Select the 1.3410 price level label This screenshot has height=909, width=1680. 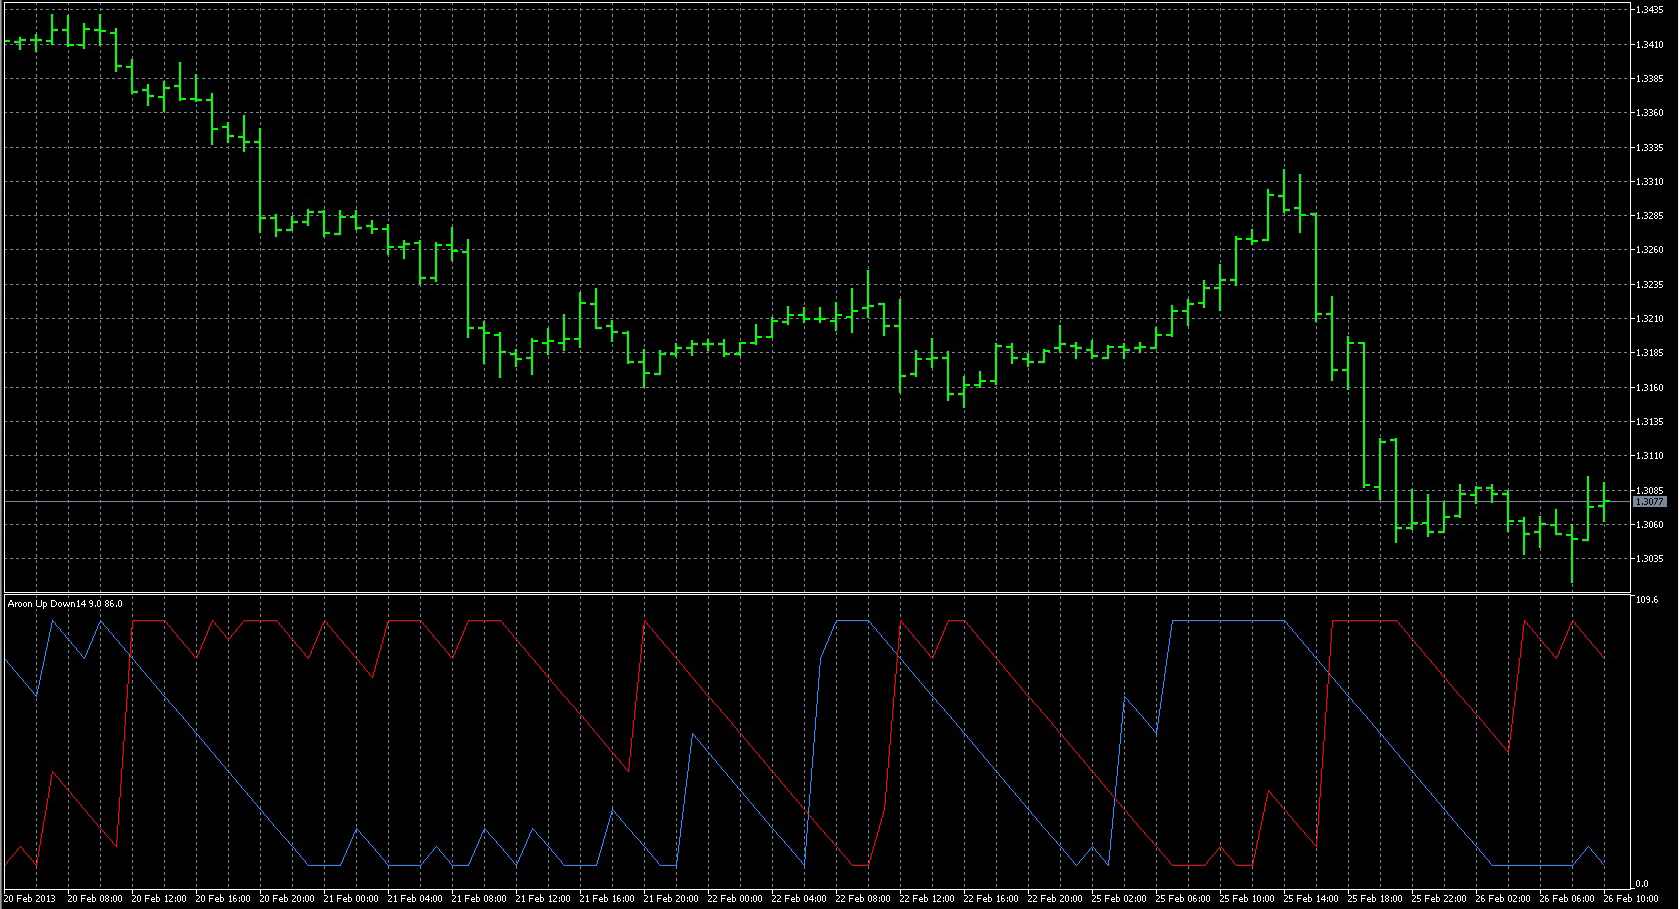1650,44
